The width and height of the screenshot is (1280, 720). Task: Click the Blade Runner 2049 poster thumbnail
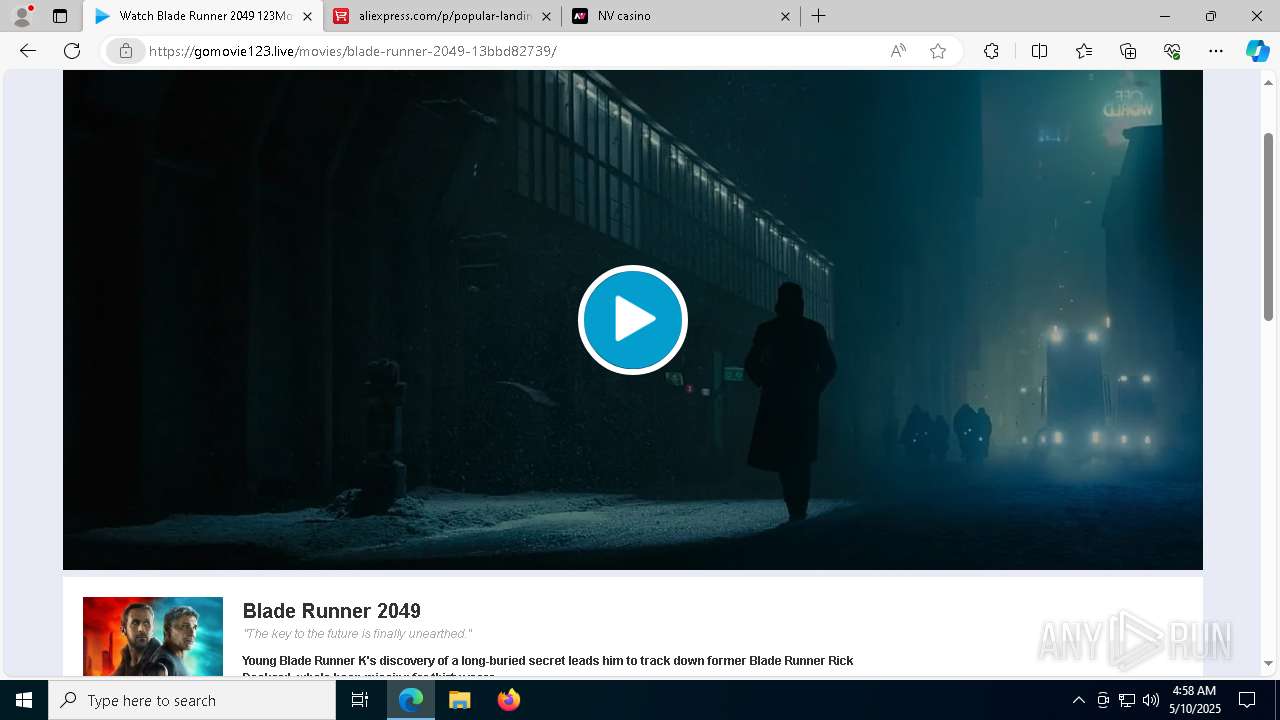click(x=153, y=637)
